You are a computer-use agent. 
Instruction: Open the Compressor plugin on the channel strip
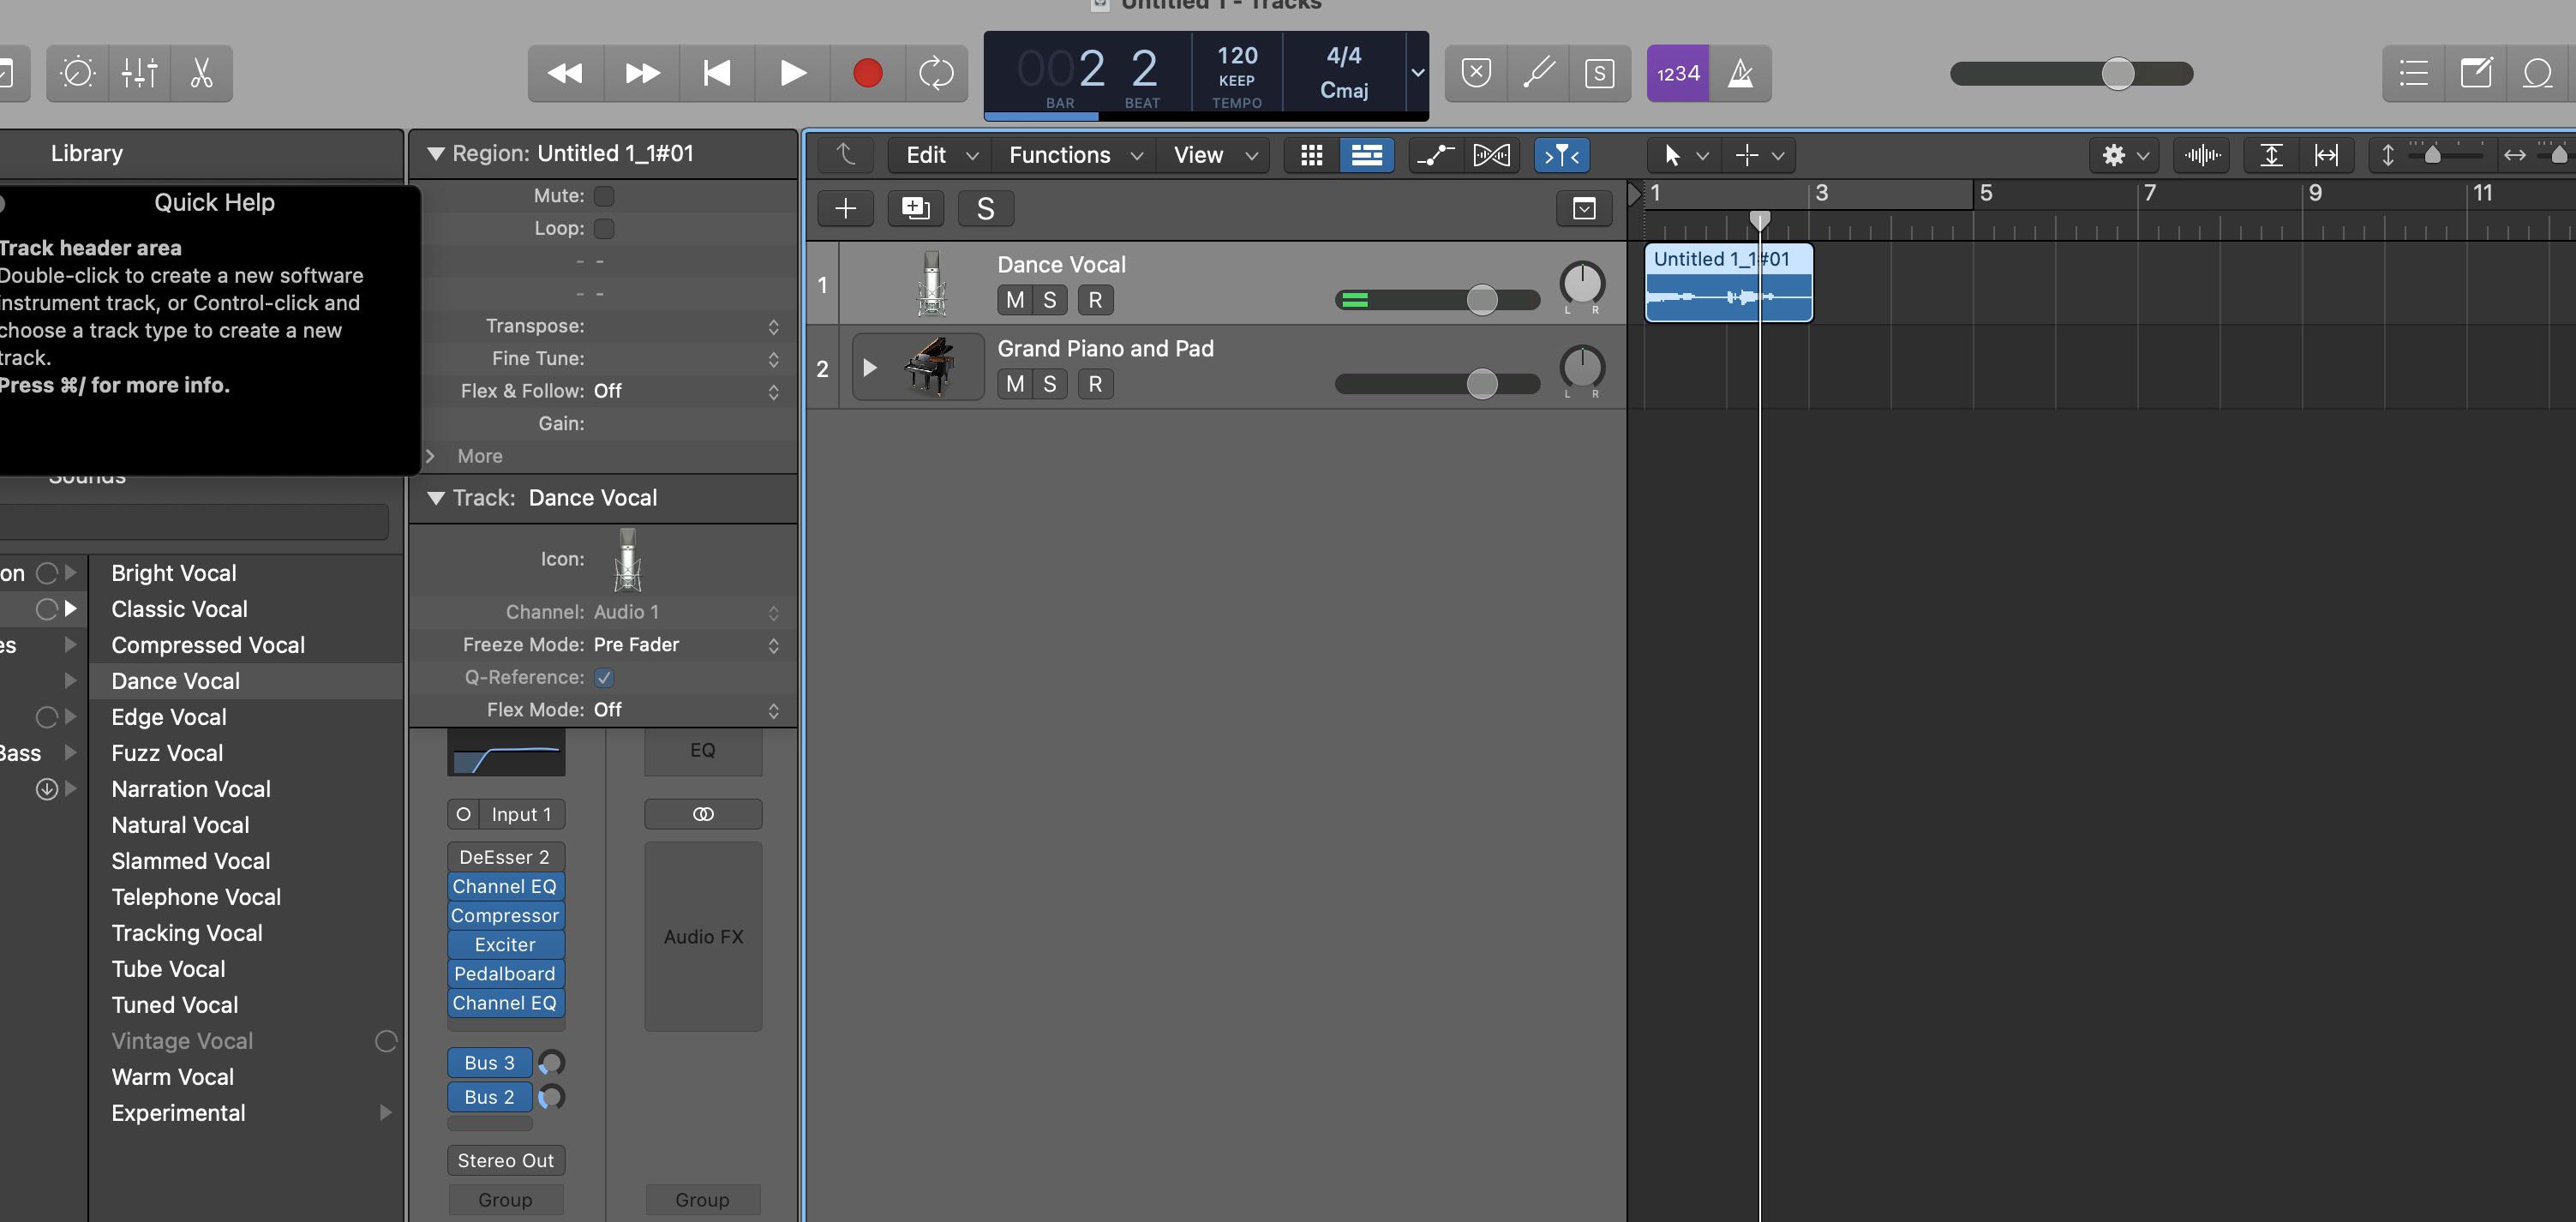(x=505, y=915)
